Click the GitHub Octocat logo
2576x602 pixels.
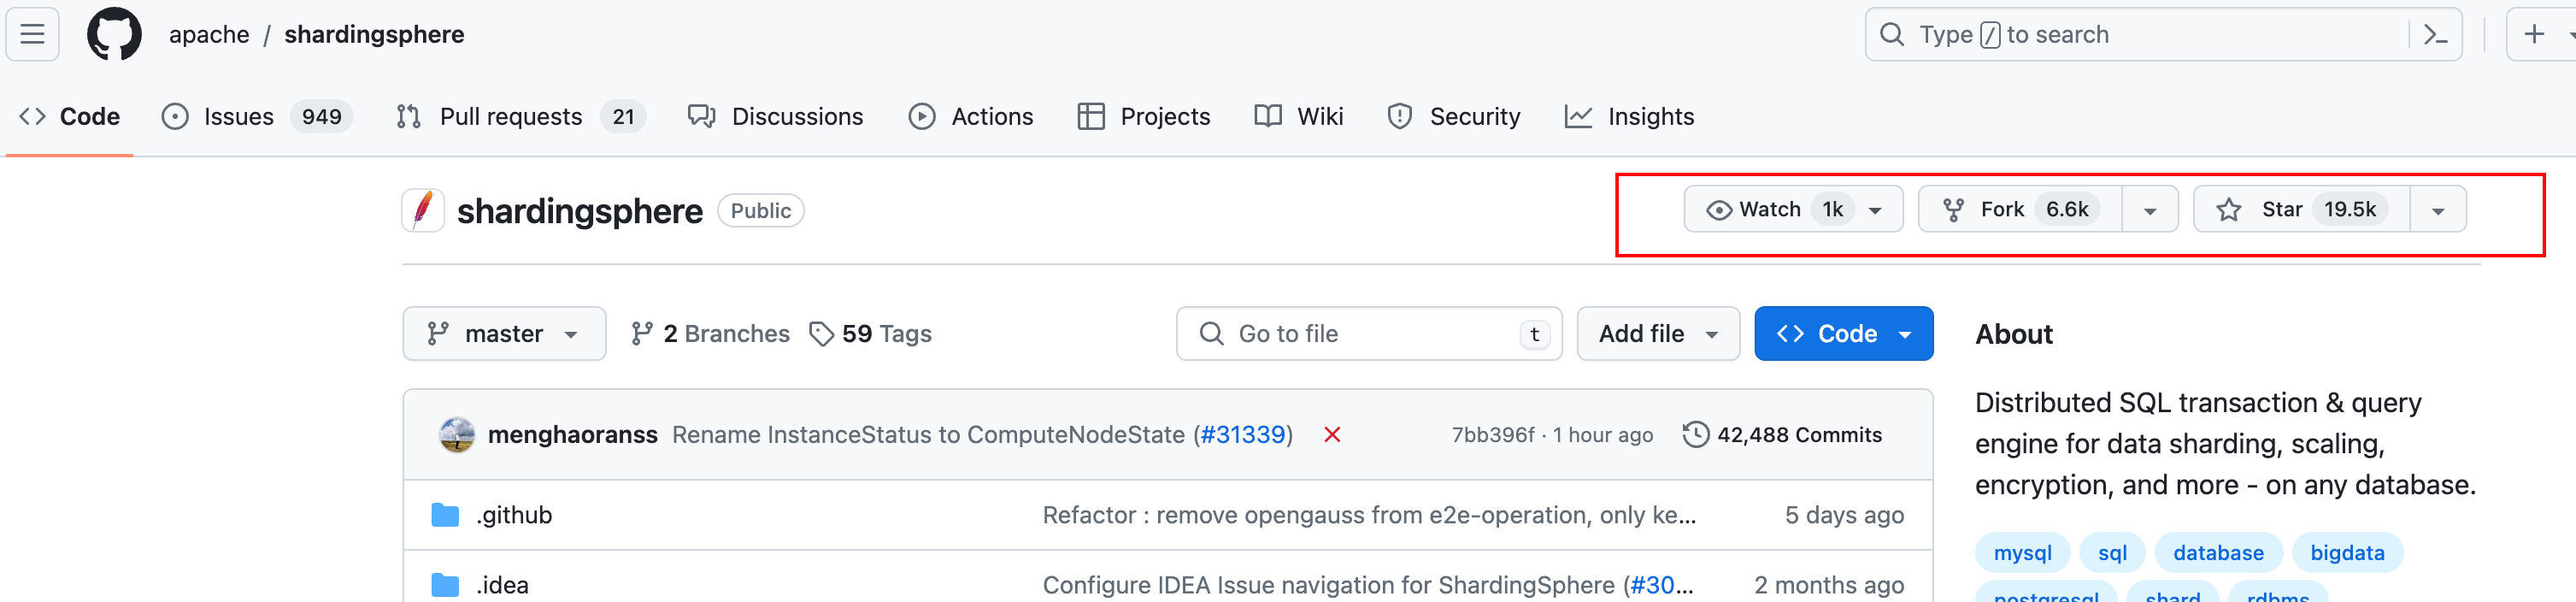114,34
